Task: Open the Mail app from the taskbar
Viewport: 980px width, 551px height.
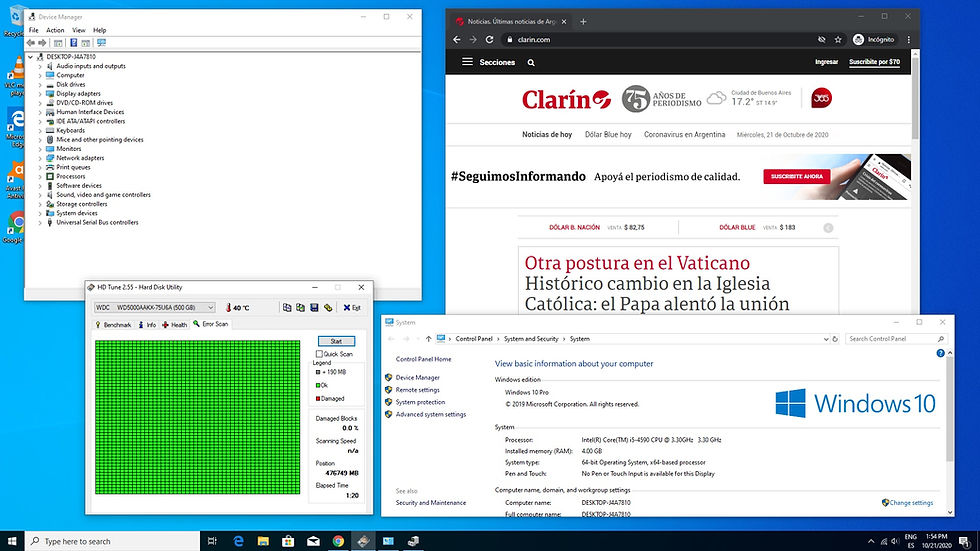Action: point(313,541)
